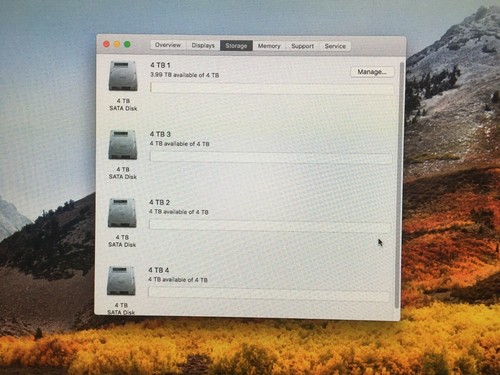The image size is (500, 375).
Task: Select the Storage tab
Action: coord(236,46)
